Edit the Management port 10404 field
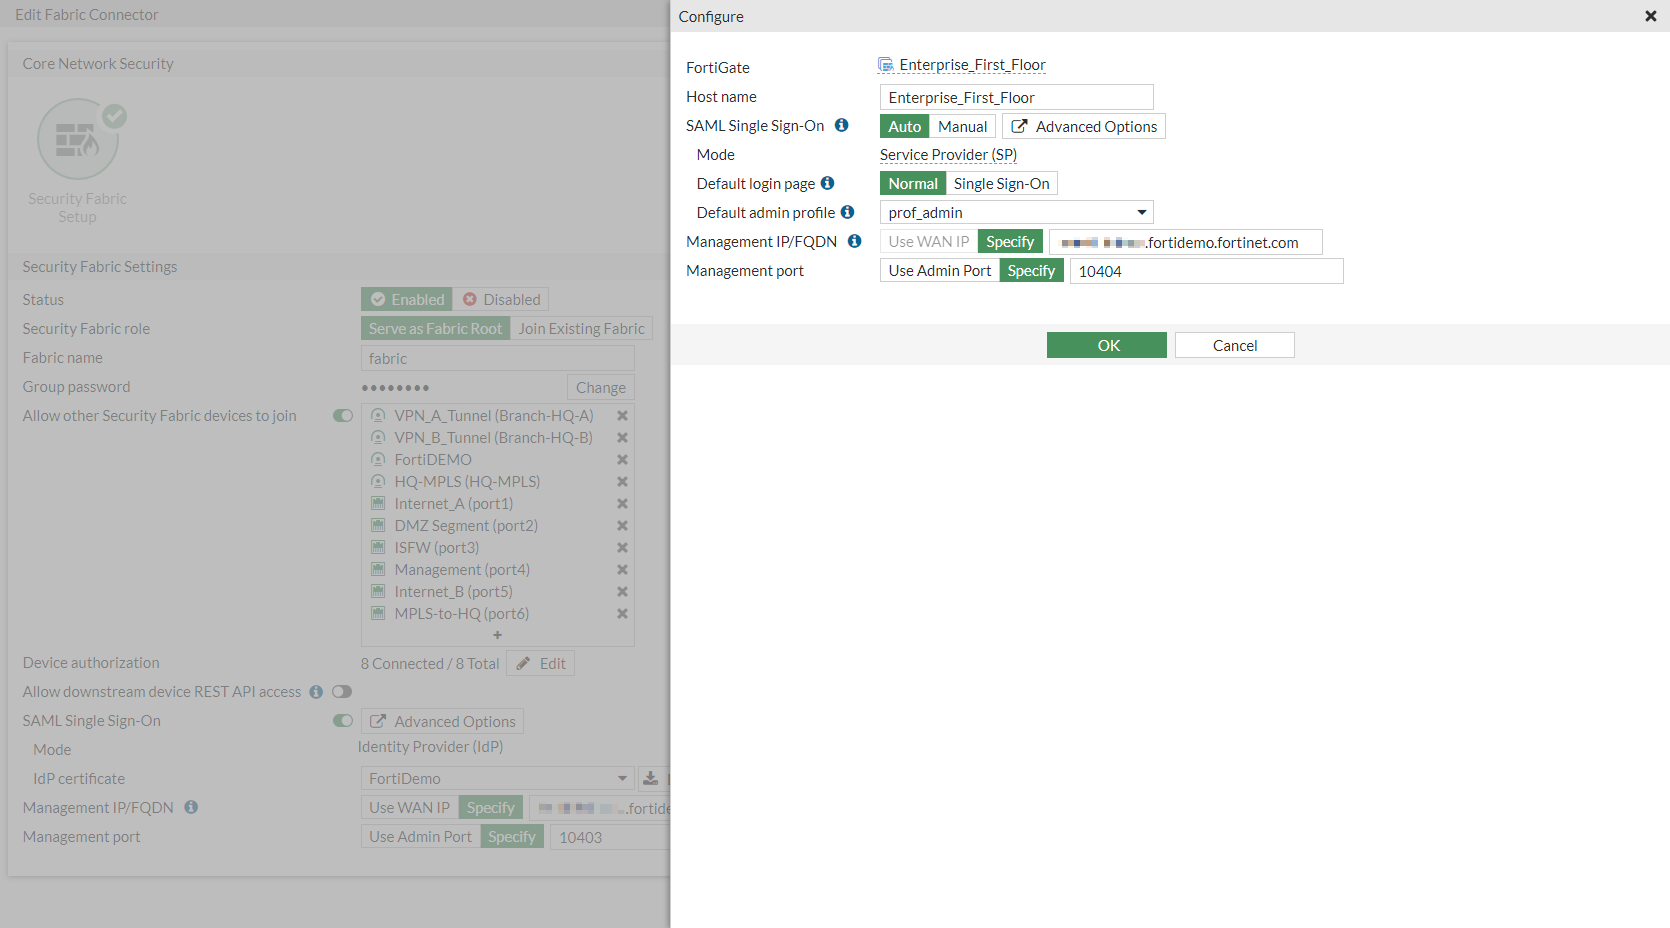The image size is (1670, 928). [x=1207, y=271]
